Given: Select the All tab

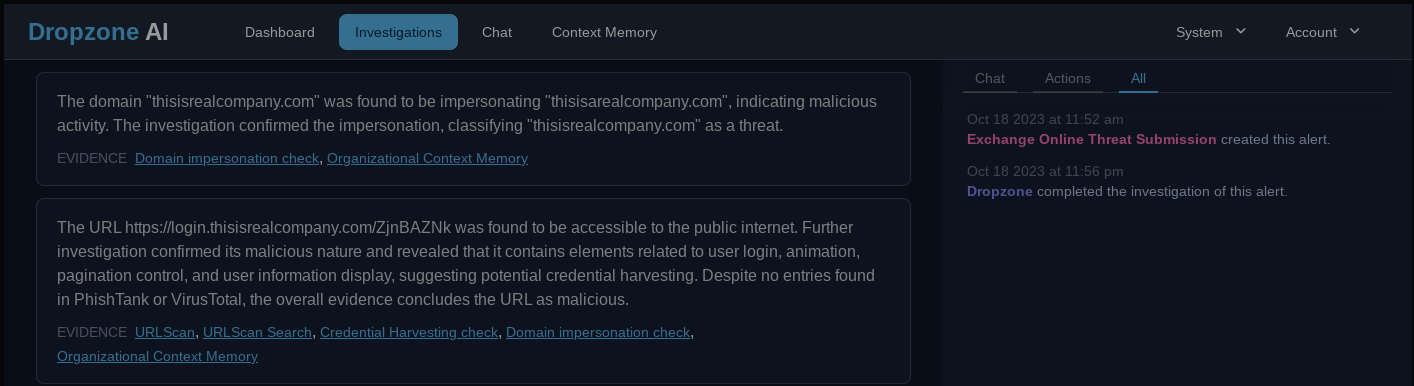Looking at the screenshot, I should (x=1138, y=78).
